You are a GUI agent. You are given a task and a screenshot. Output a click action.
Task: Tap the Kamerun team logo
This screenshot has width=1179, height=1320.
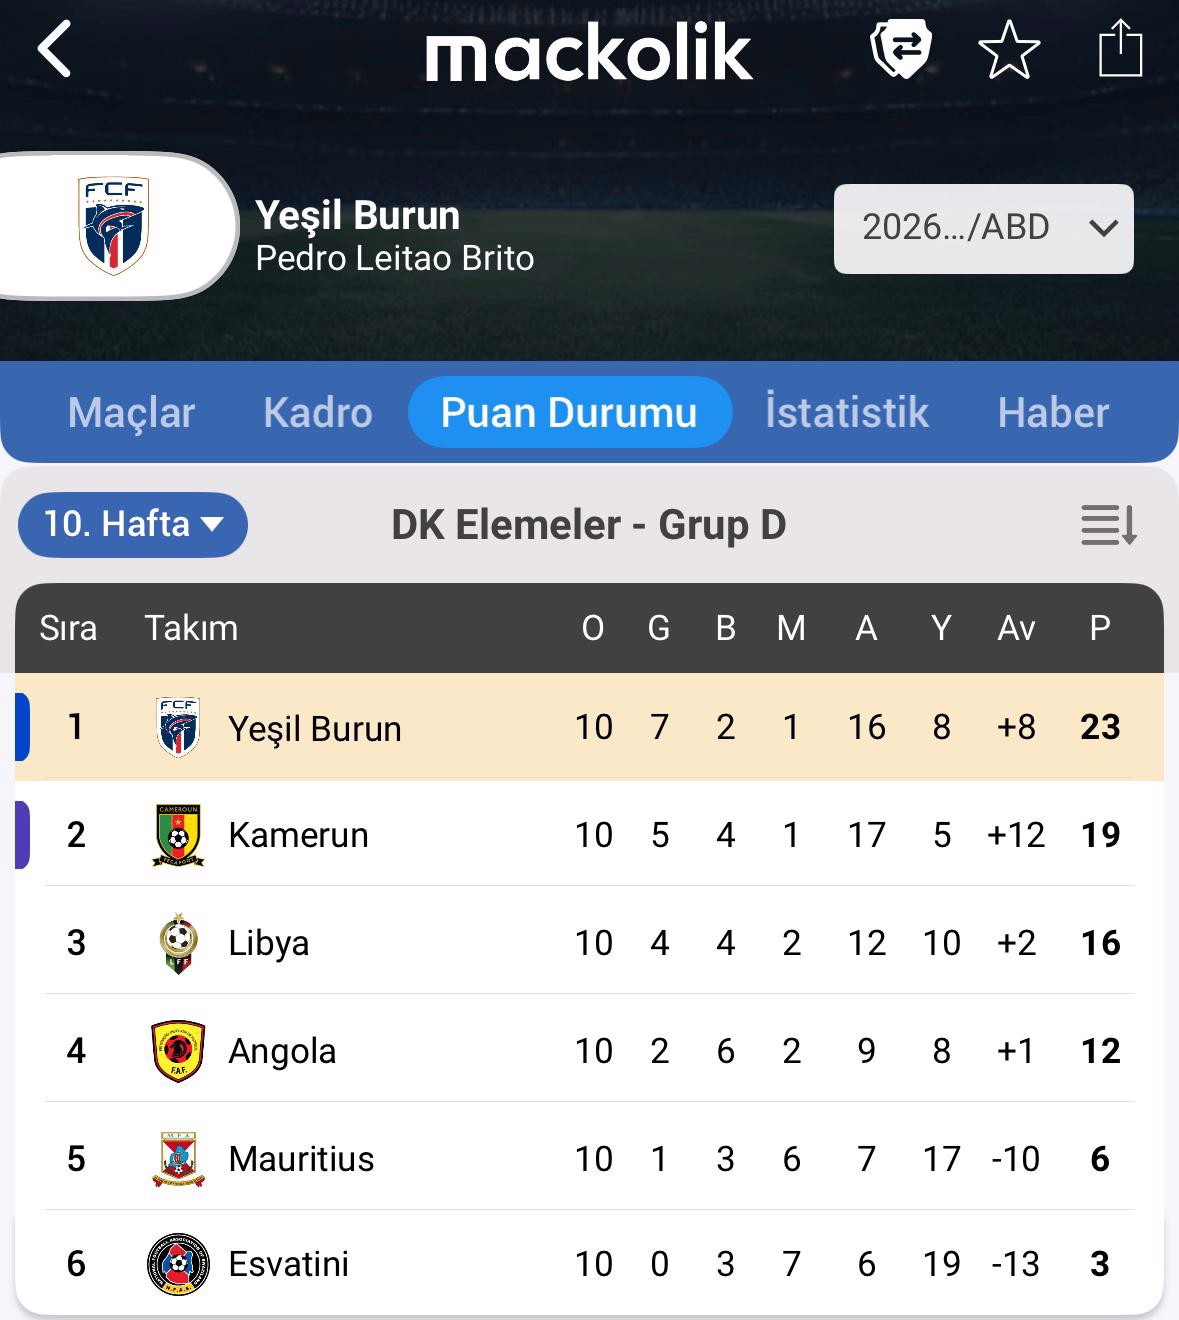tap(178, 835)
